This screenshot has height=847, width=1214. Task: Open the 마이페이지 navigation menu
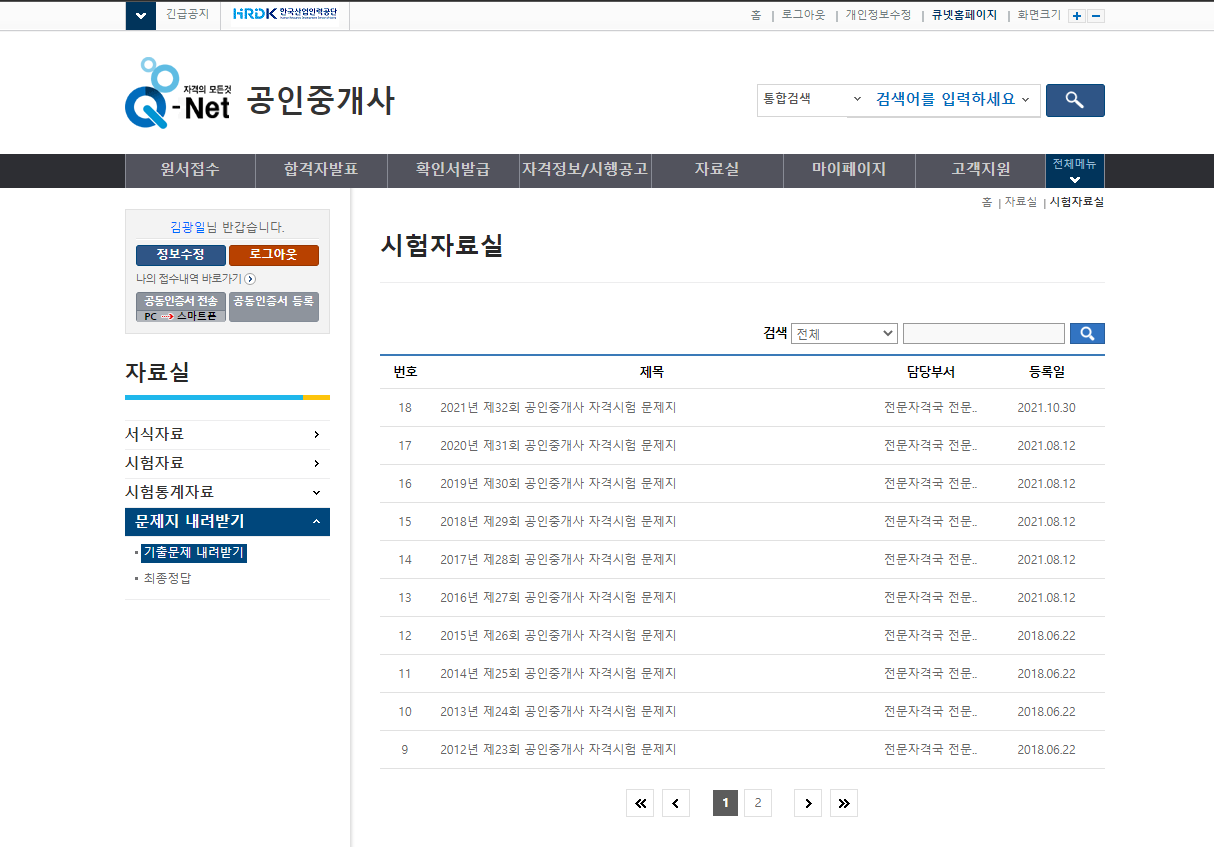tap(849, 170)
